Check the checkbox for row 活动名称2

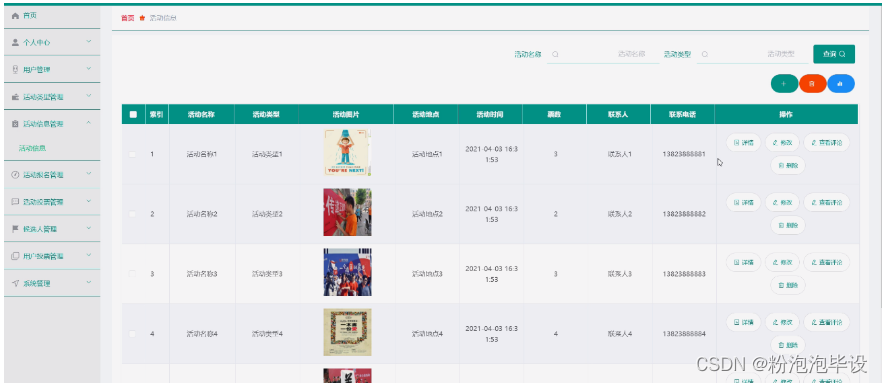[x=132, y=214]
